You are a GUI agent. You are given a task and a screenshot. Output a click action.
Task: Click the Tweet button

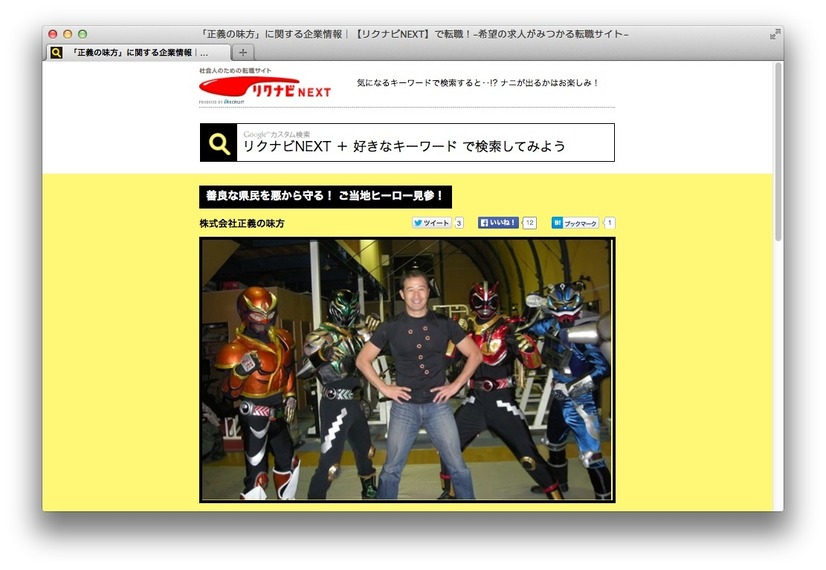click(x=431, y=223)
